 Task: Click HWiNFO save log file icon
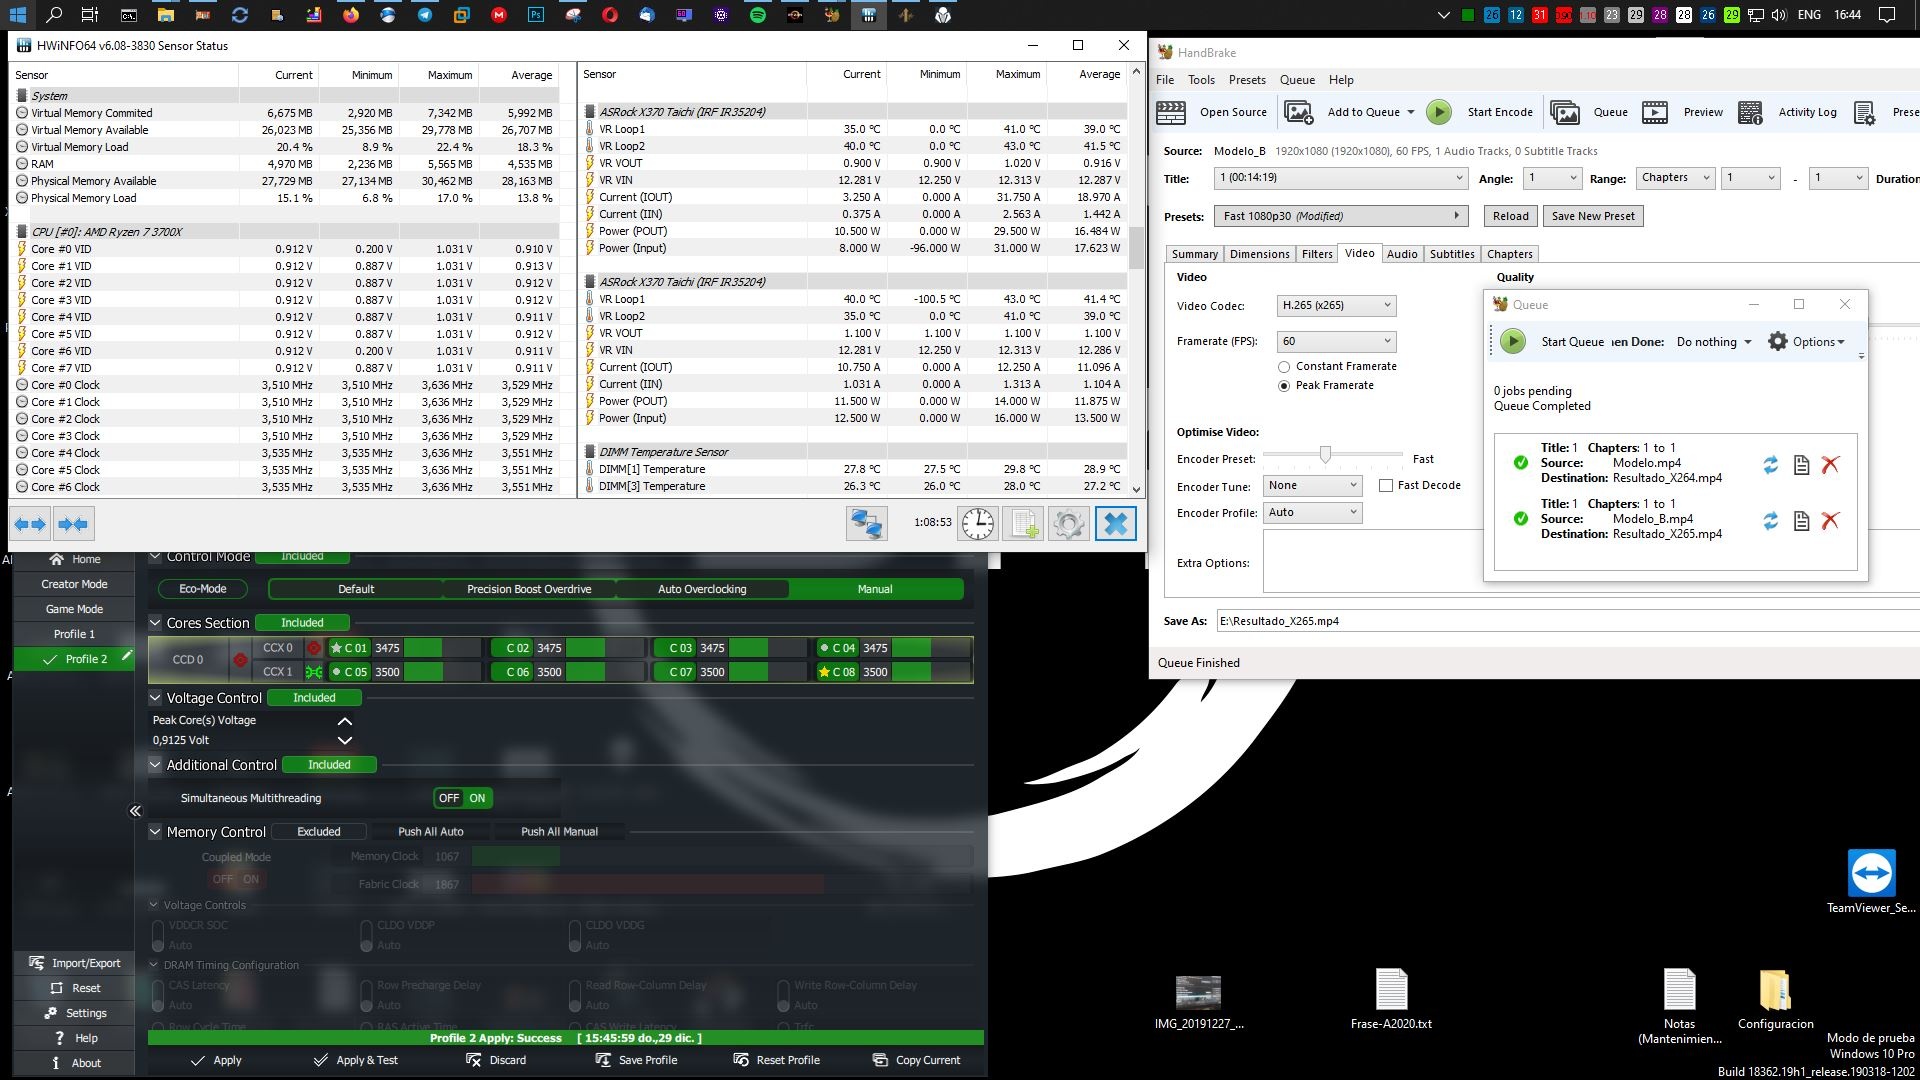(x=1024, y=524)
